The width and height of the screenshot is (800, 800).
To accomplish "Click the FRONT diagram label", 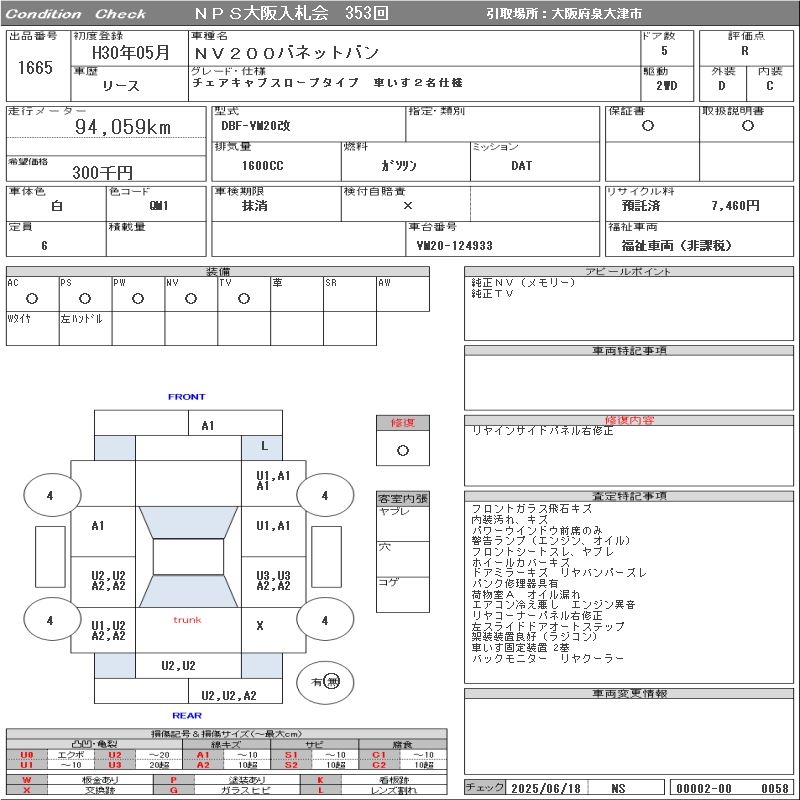I will pos(187,396).
